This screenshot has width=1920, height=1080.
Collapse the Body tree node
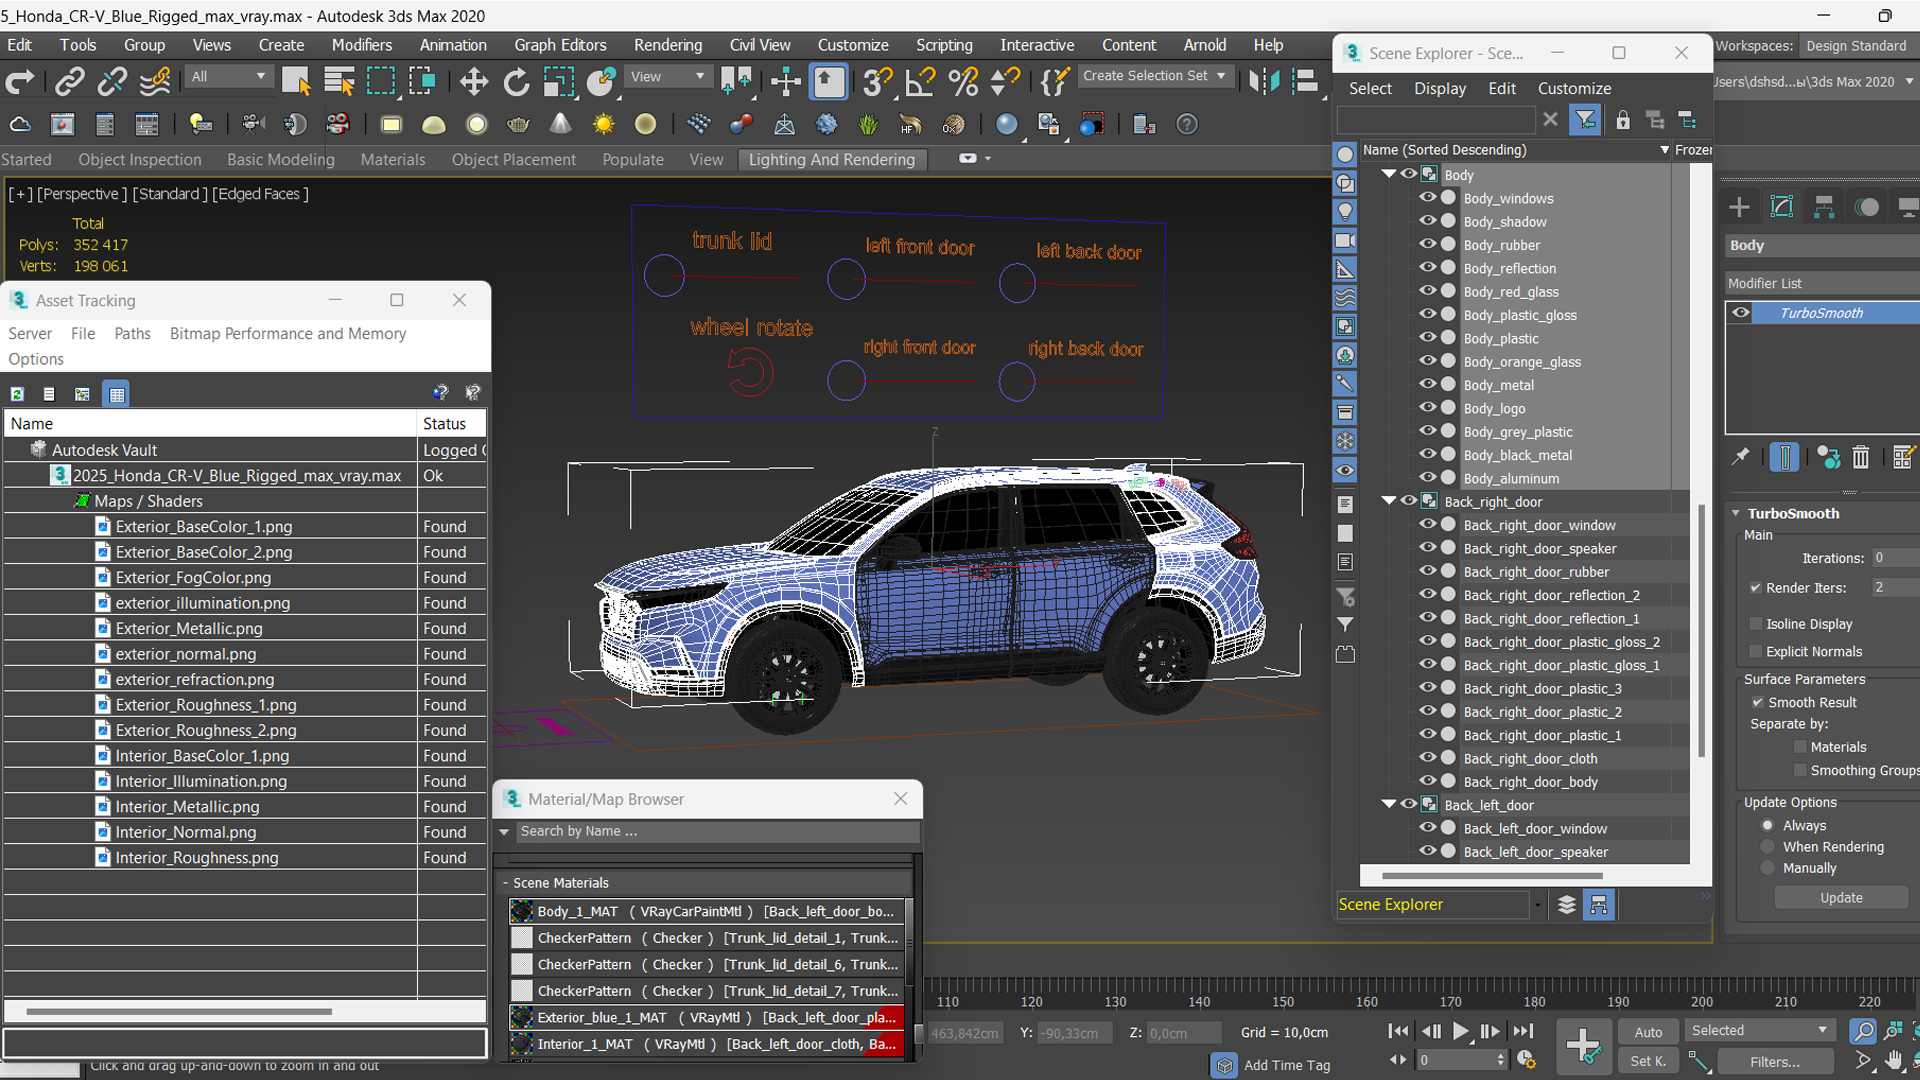1389,174
